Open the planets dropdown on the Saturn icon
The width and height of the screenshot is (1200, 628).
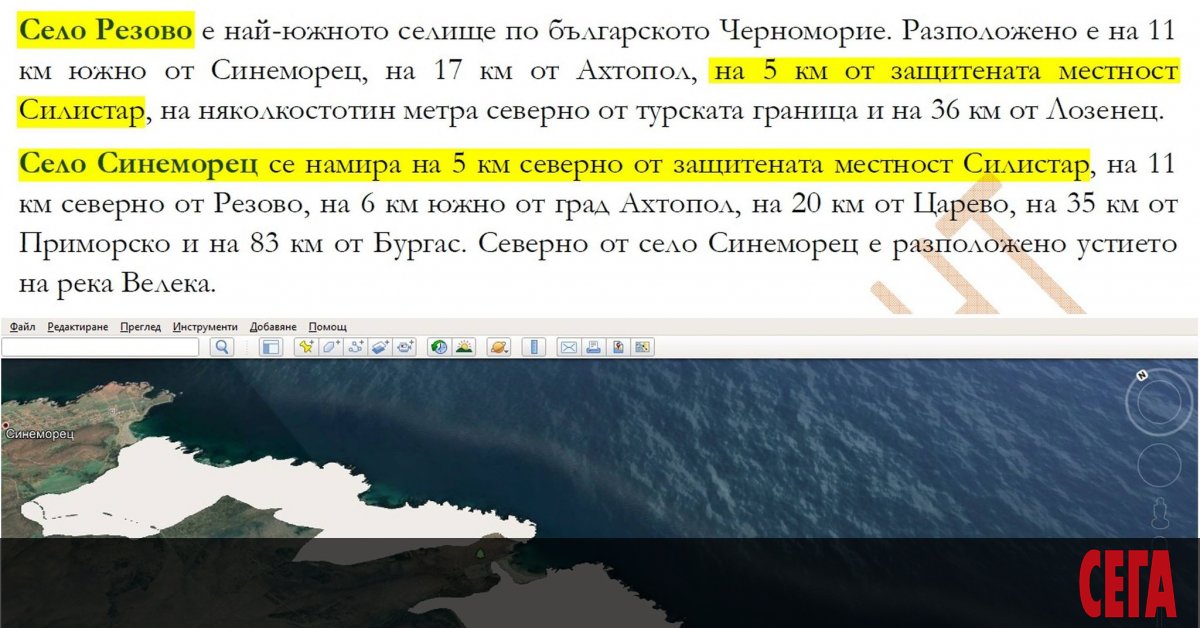(x=500, y=347)
